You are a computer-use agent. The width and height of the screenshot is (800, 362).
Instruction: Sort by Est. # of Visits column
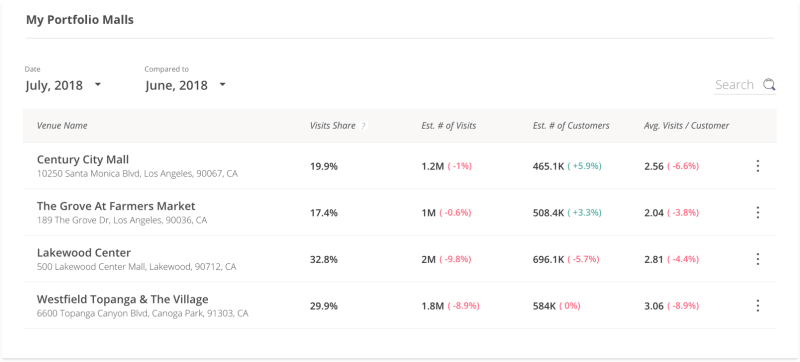448,125
